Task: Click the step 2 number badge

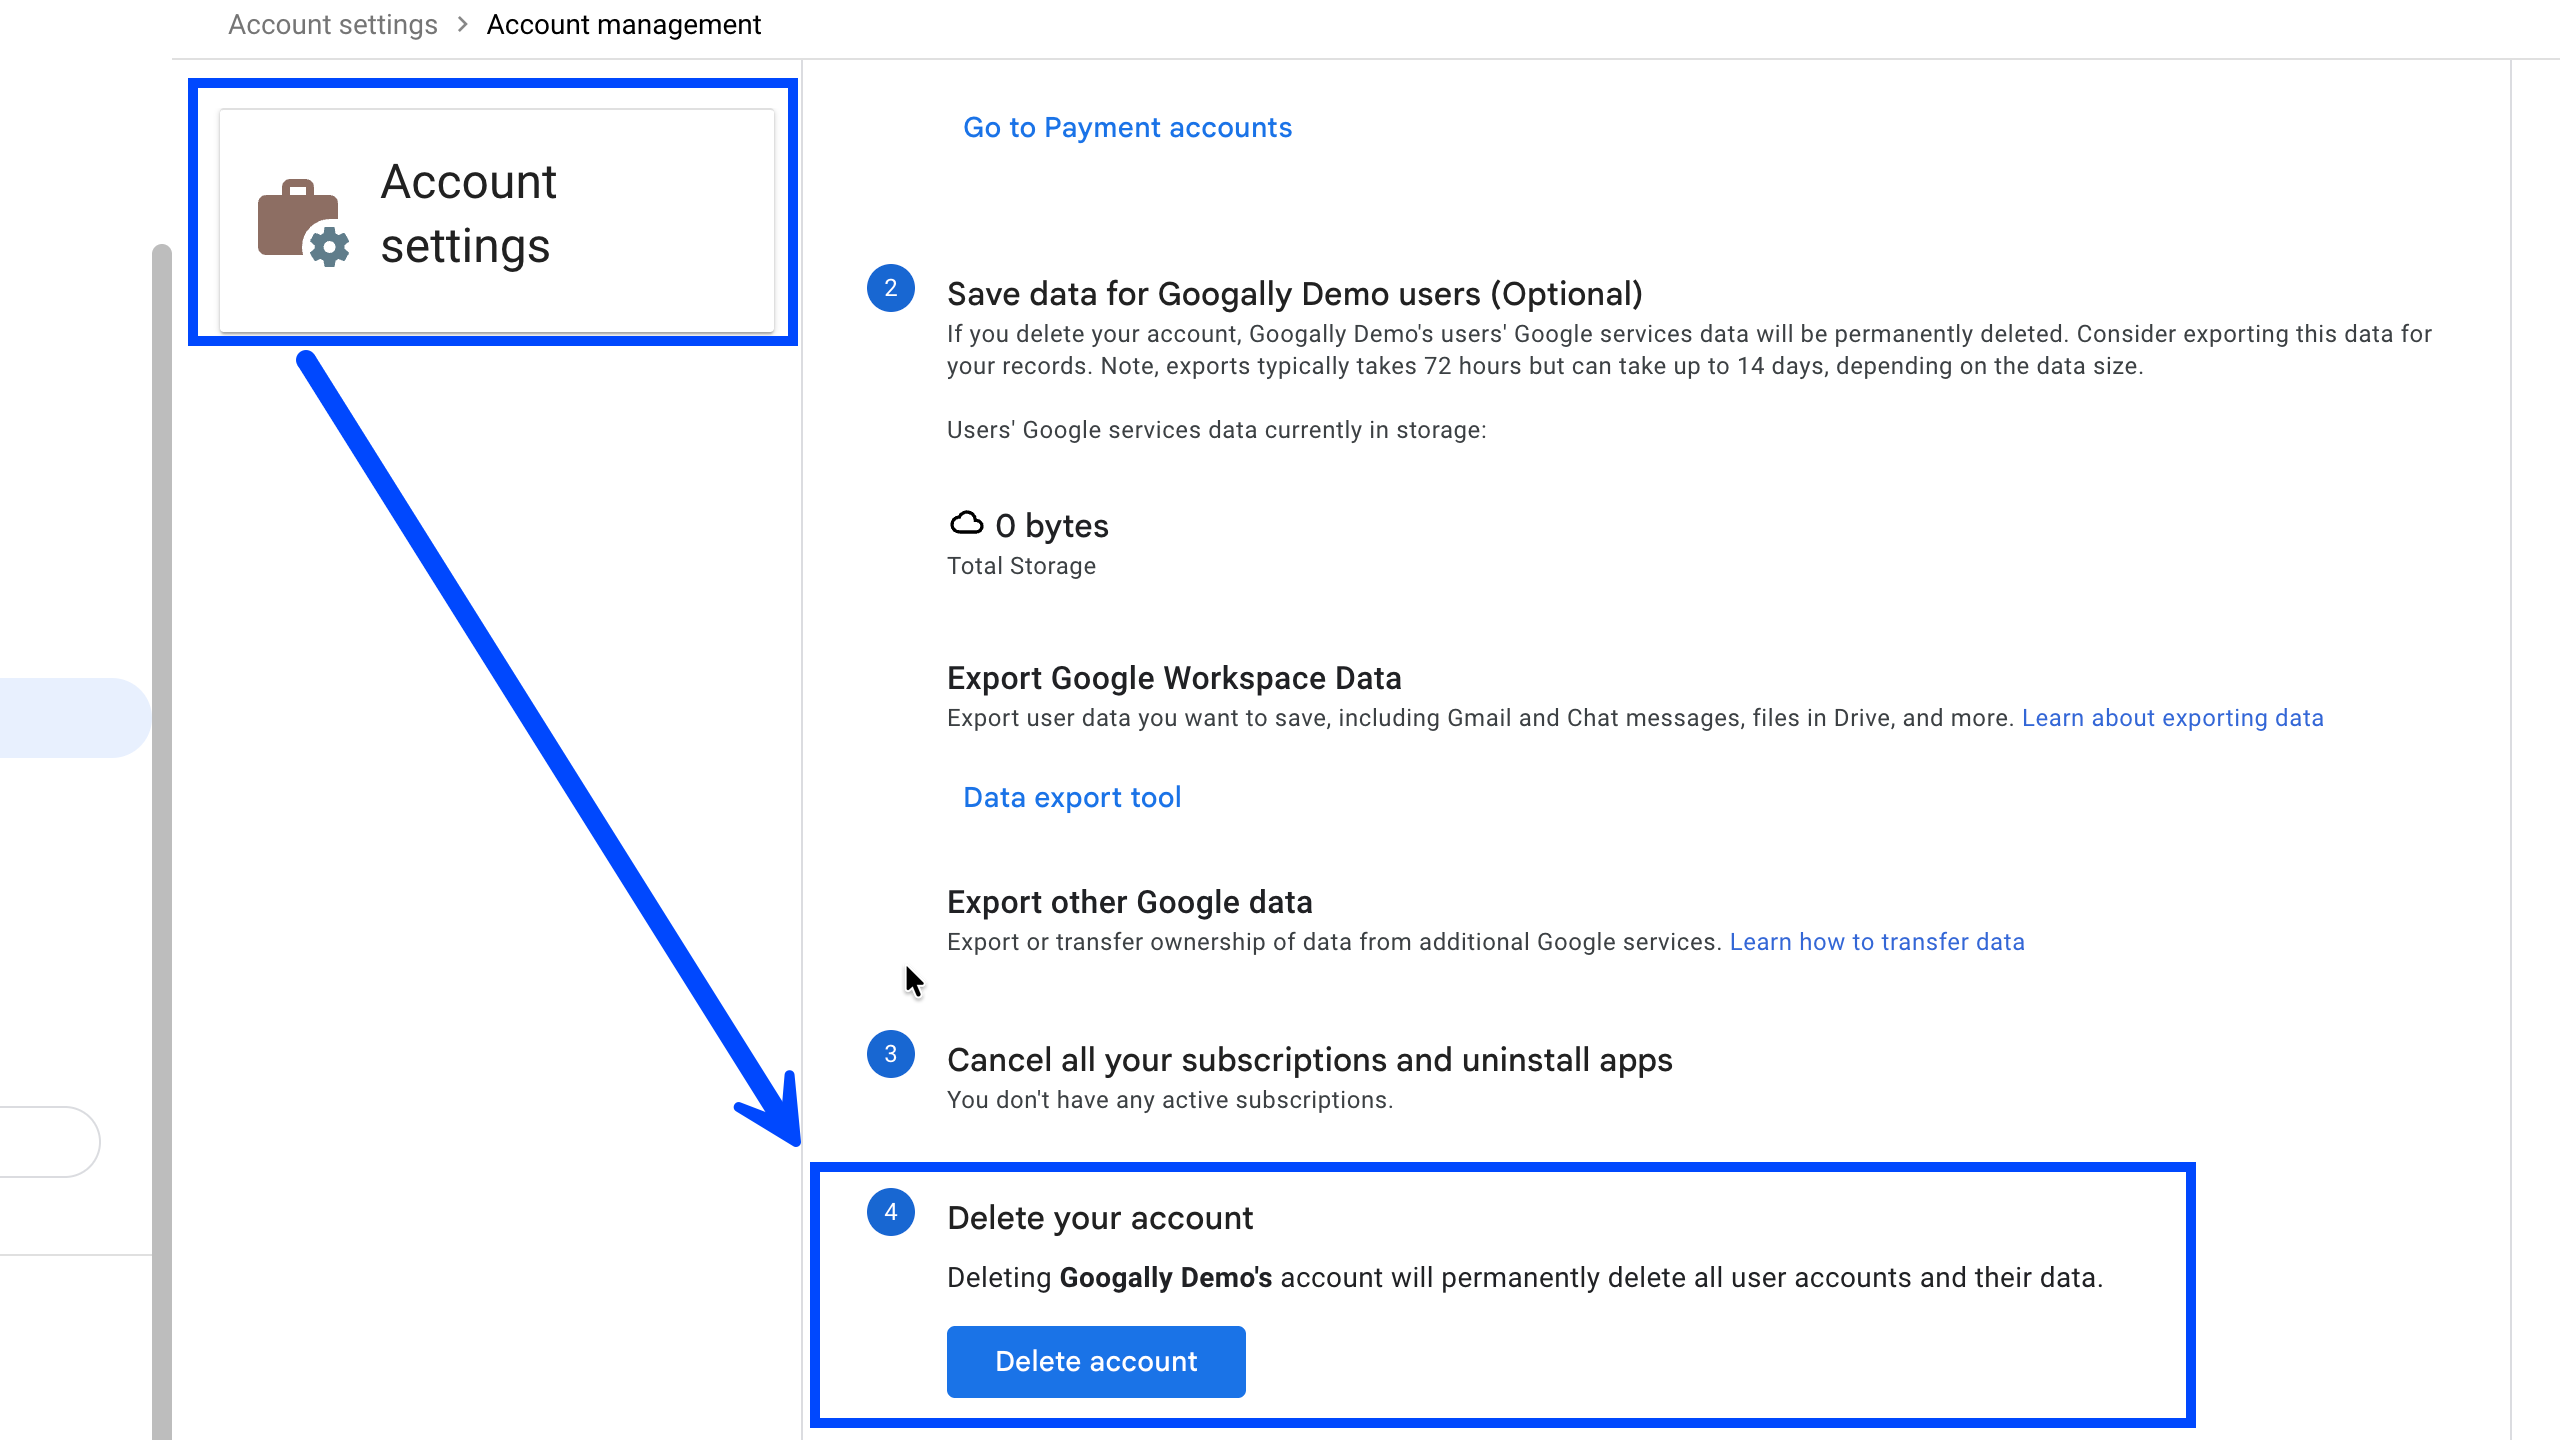Action: coord(890,289)
